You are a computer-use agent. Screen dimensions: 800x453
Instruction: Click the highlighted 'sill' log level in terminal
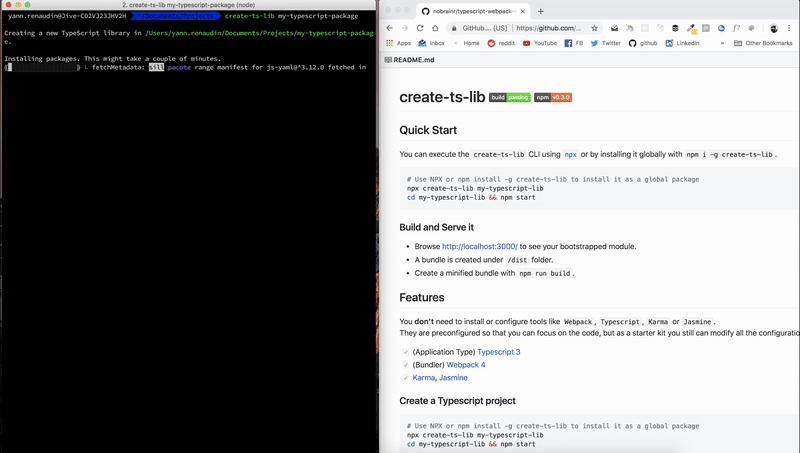pos(156,67)
